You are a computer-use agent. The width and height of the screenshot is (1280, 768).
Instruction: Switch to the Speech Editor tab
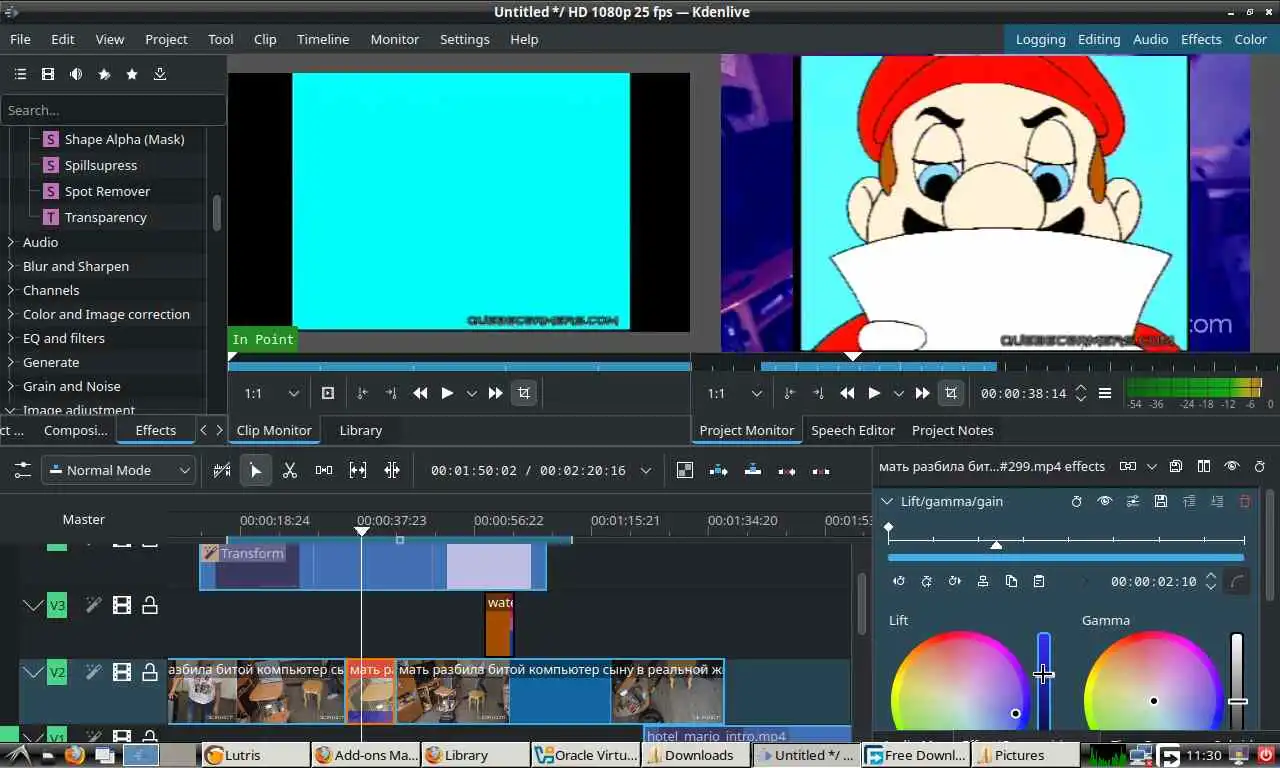tap(852, 430)
